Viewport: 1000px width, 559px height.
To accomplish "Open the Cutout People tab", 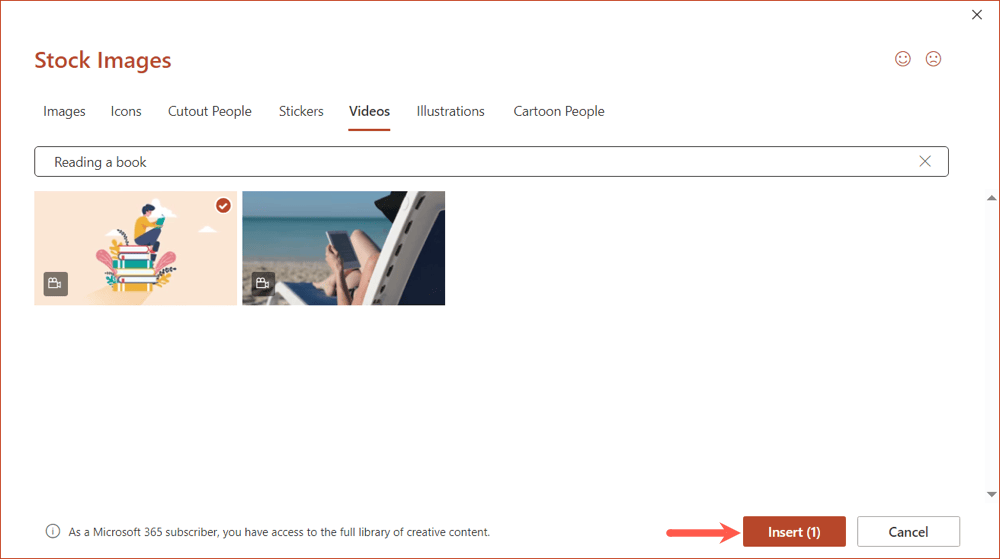I will tap(210, 112).
